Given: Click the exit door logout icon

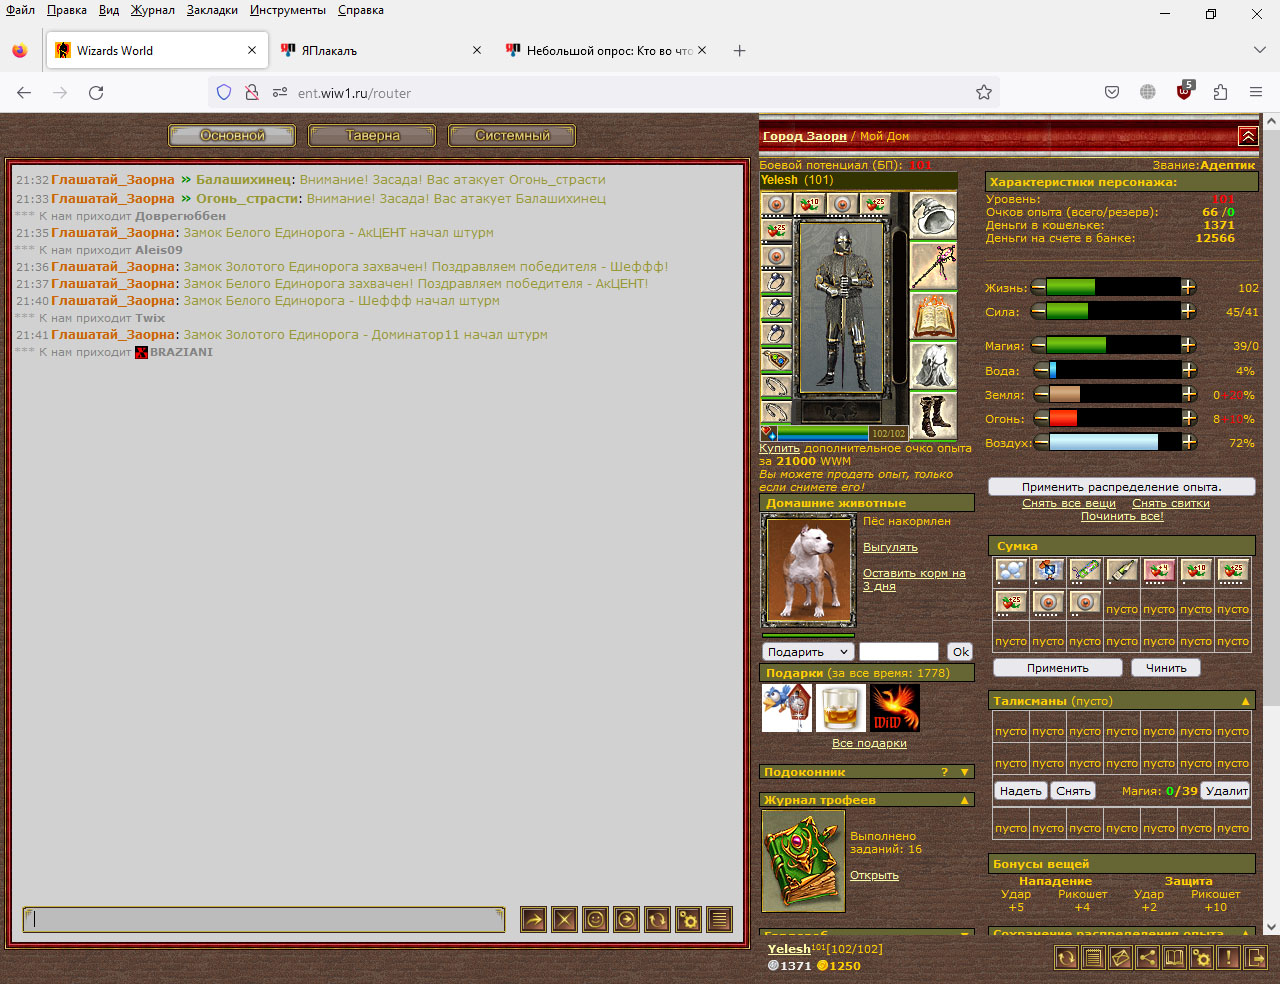Looking at the screenshot, I should (x=1256, y=957).
